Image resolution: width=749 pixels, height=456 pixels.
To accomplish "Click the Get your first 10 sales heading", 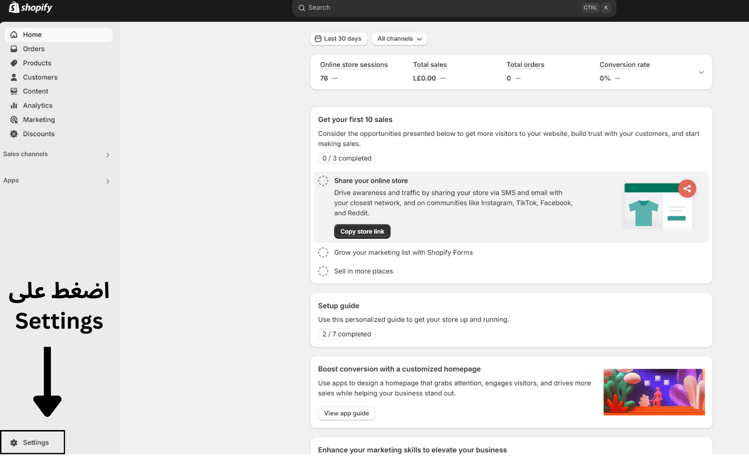I will 355,119.
